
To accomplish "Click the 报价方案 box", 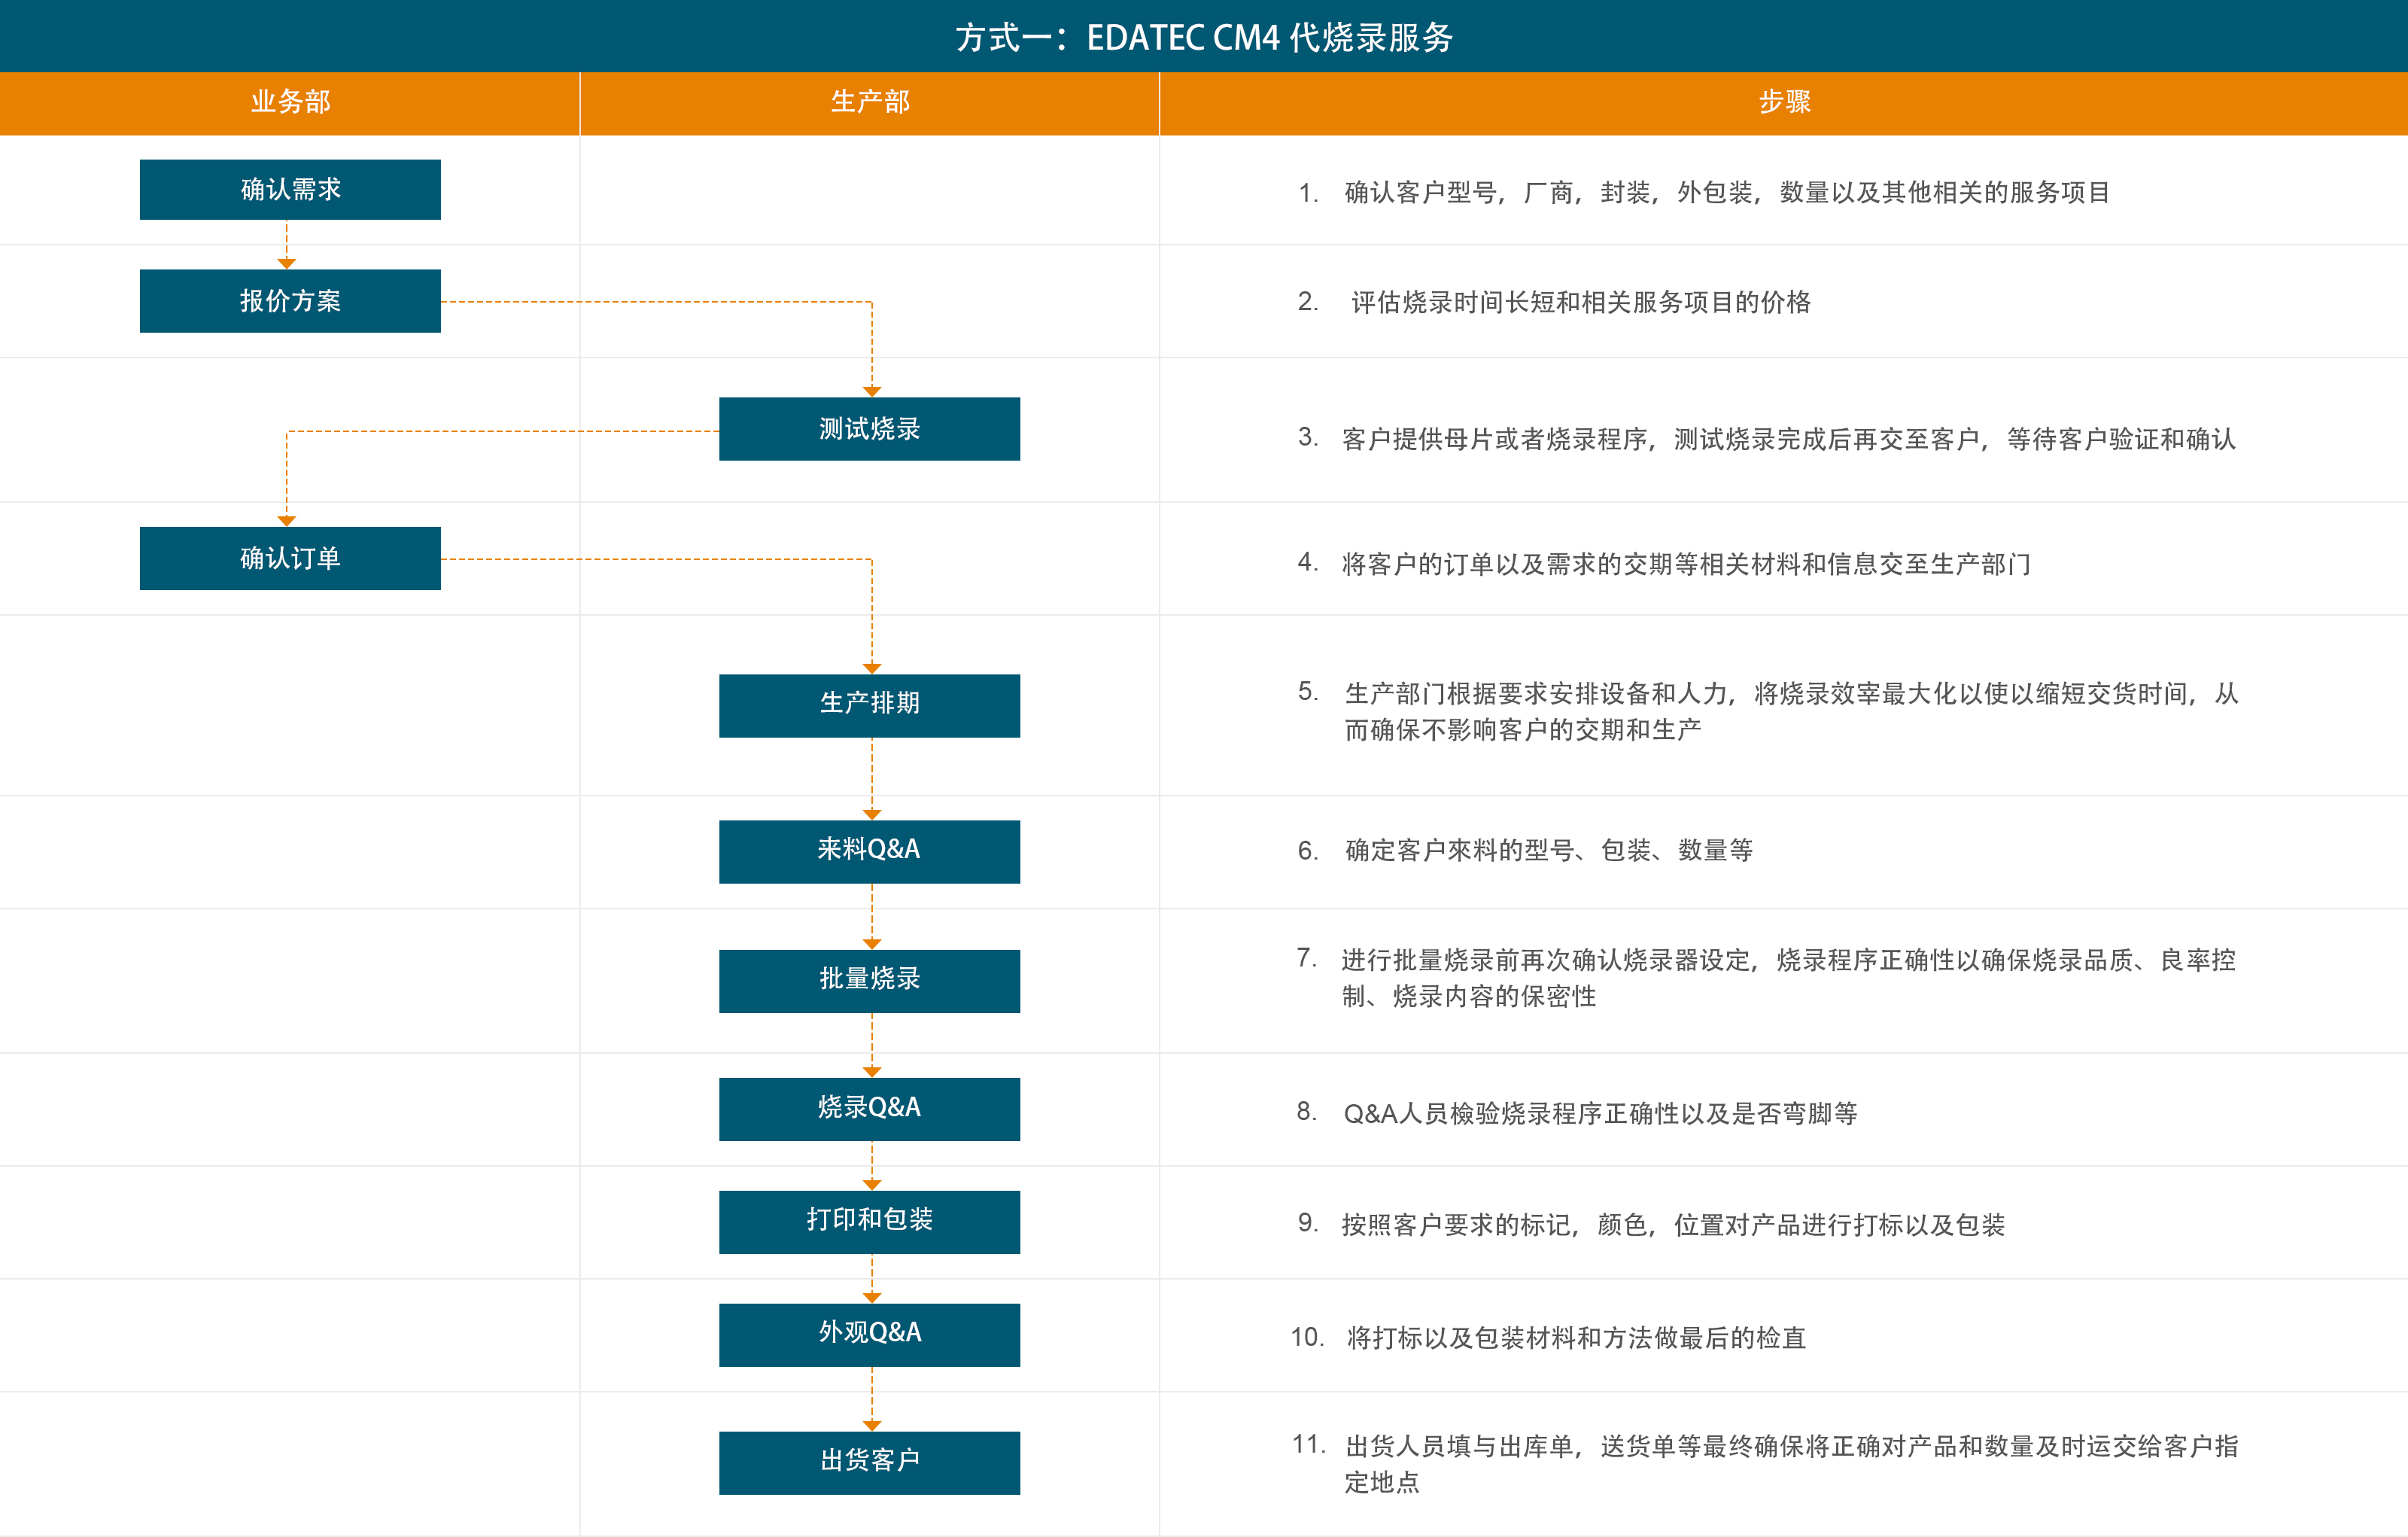I will pos(290,301).
